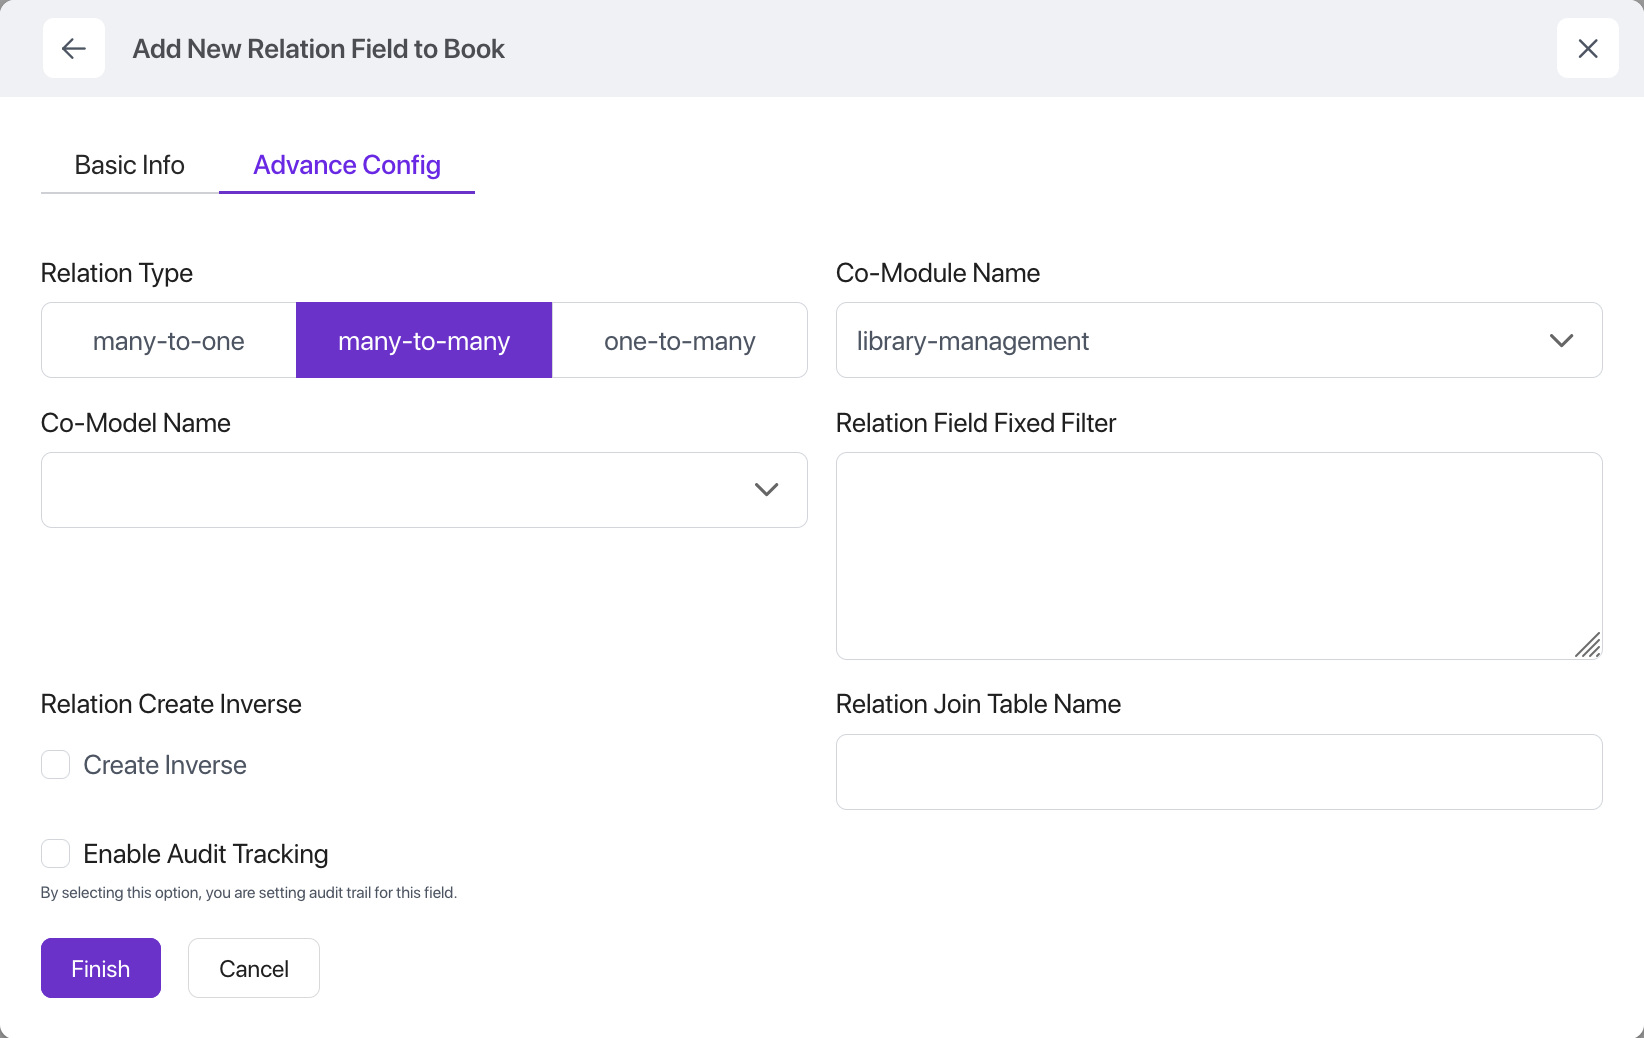Pick the one-to-many relation type
Image resolution: width=1644 pixels, height=1038 pixels.
click(679, 341)
